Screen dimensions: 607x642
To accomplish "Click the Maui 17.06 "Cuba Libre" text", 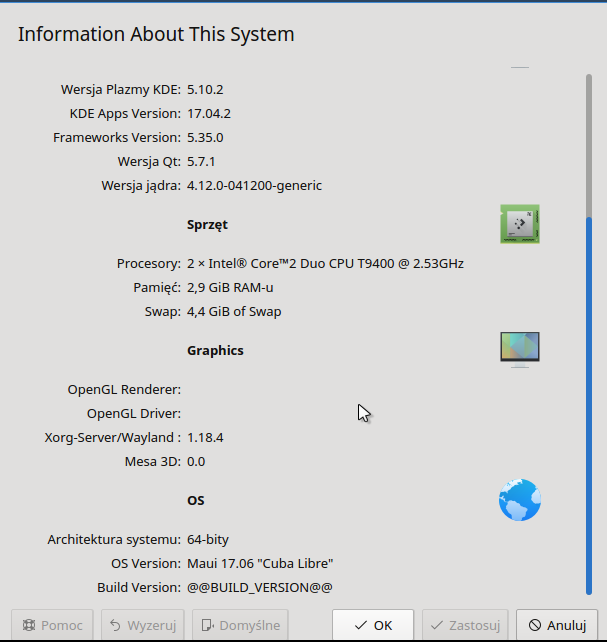I will pyautogui.click(x=260, y=564).
